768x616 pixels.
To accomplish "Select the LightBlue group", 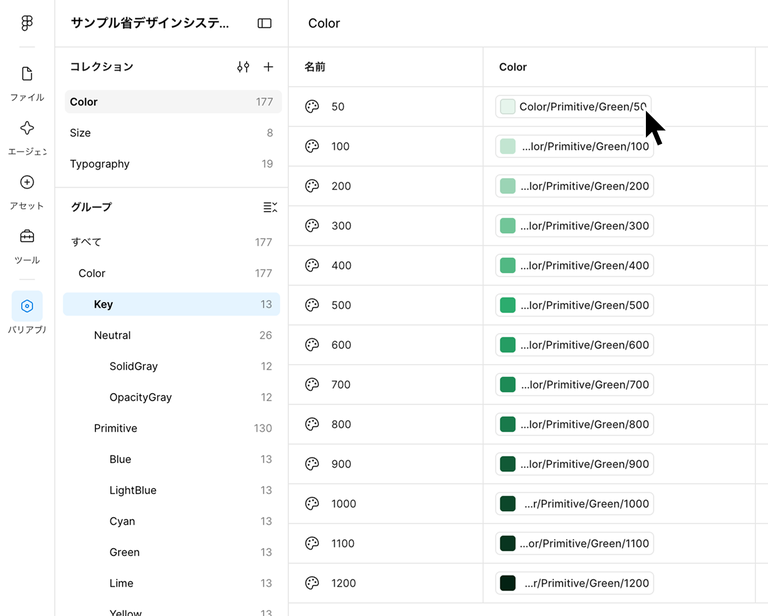I will point(171,490).
